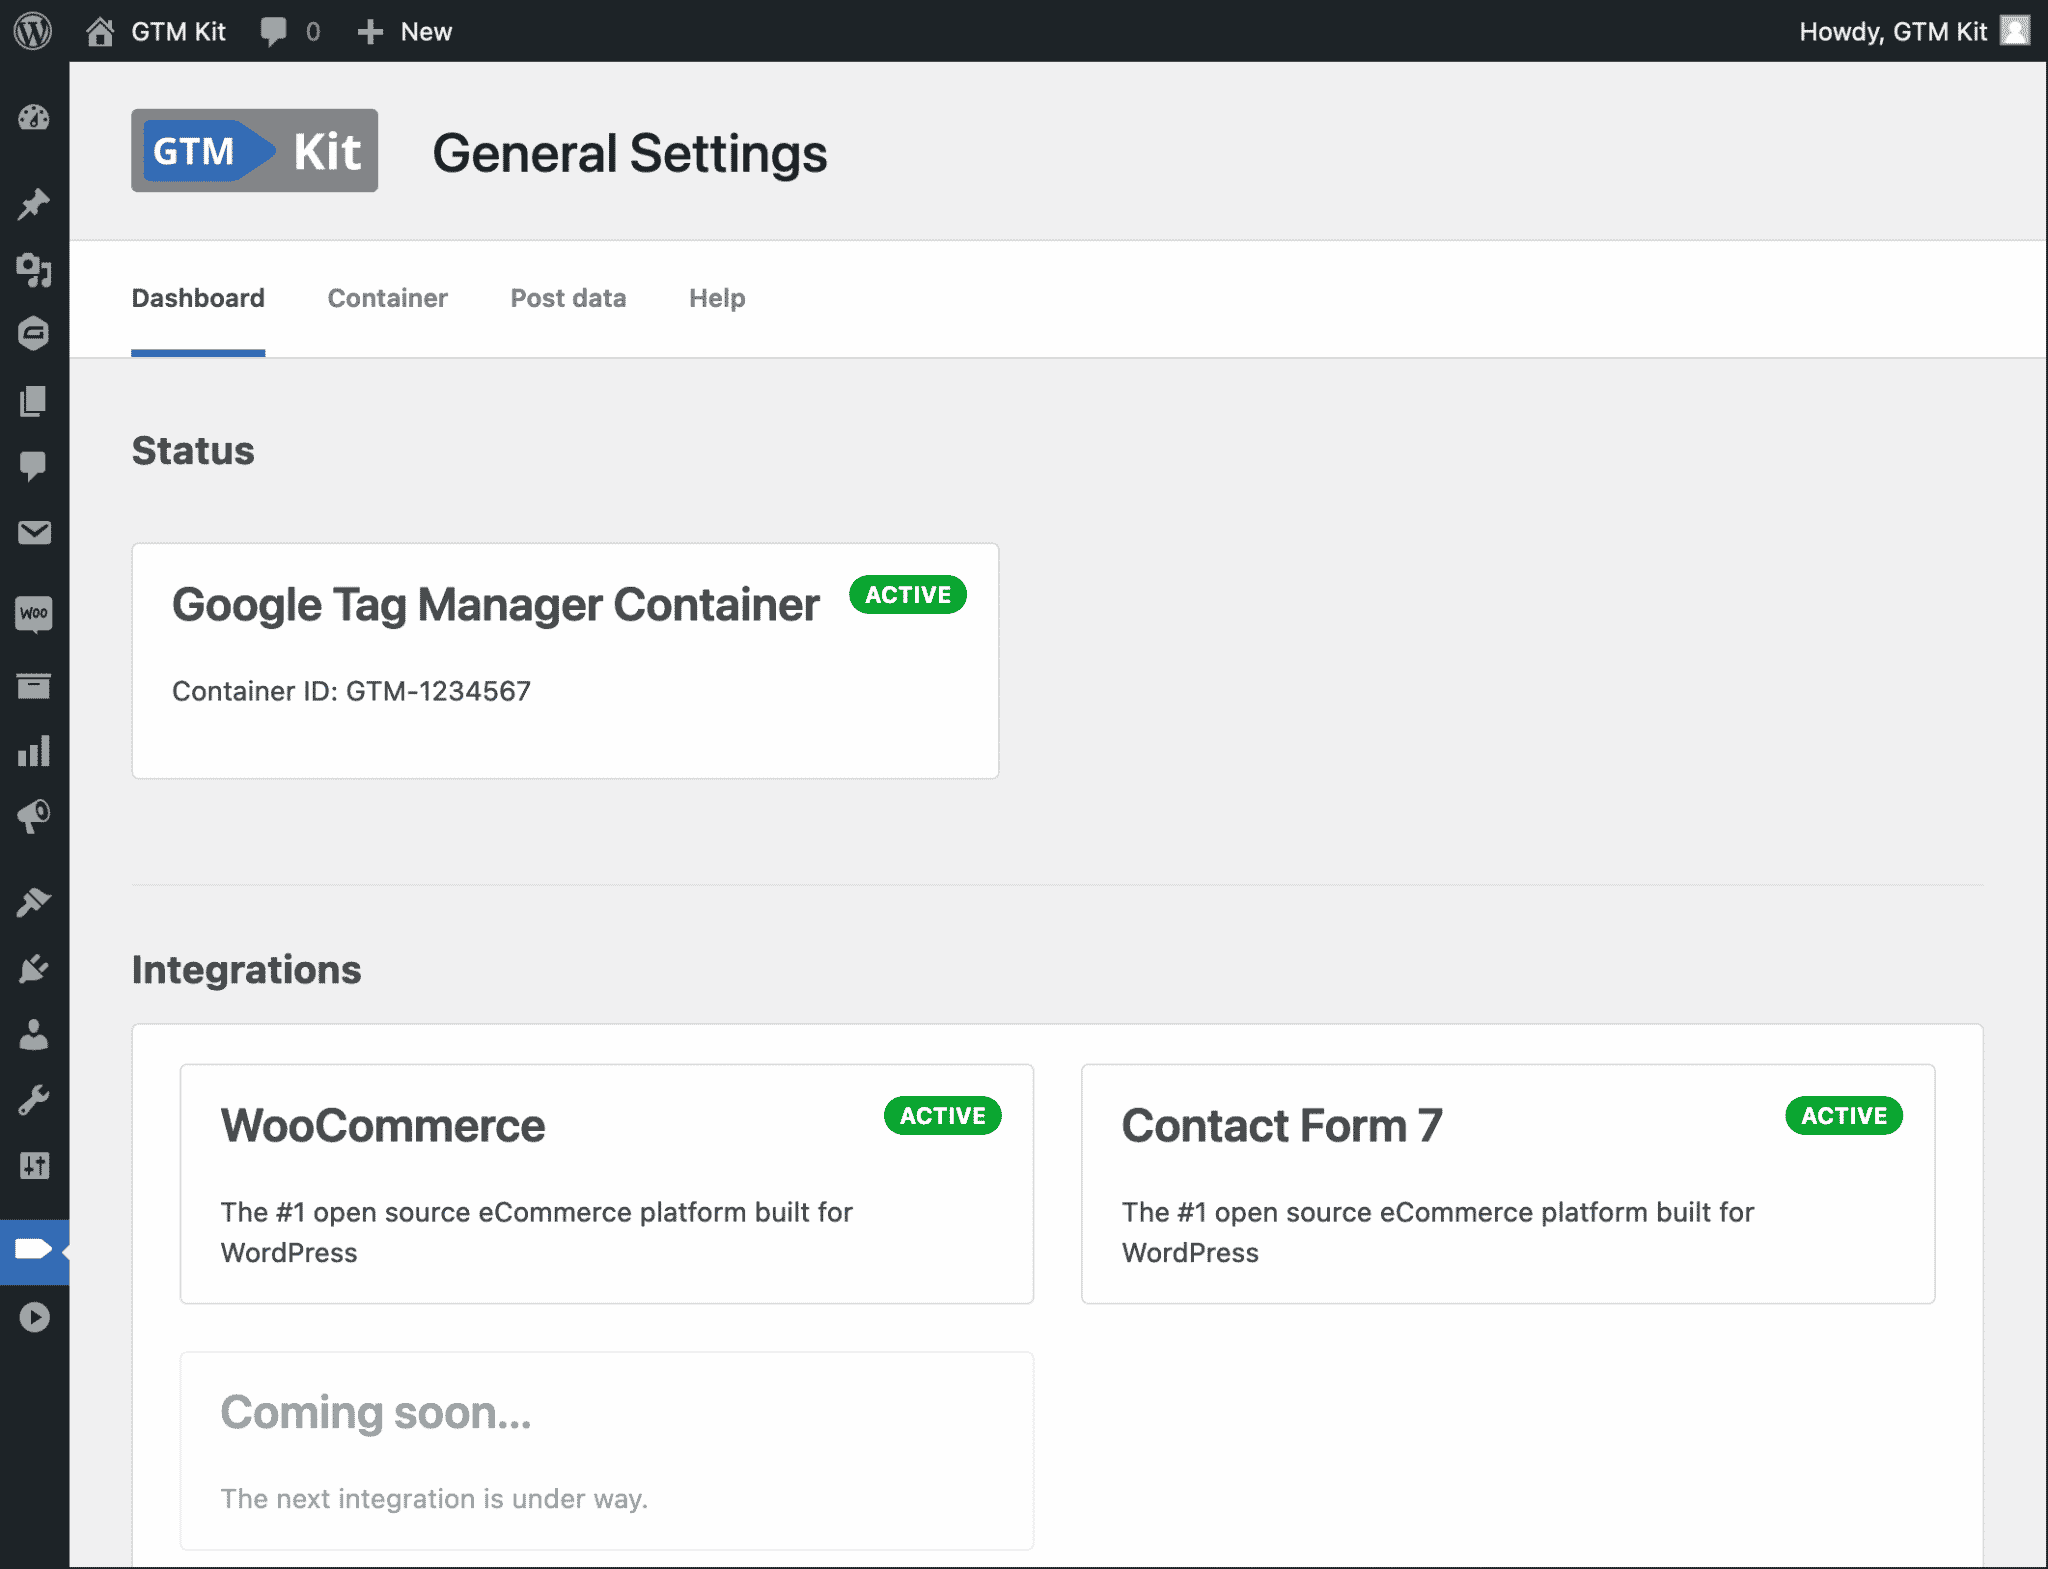Open the Help tab
Image resolution: width=2048 pixels, height=1569 pixels.
tap(716, 298)
